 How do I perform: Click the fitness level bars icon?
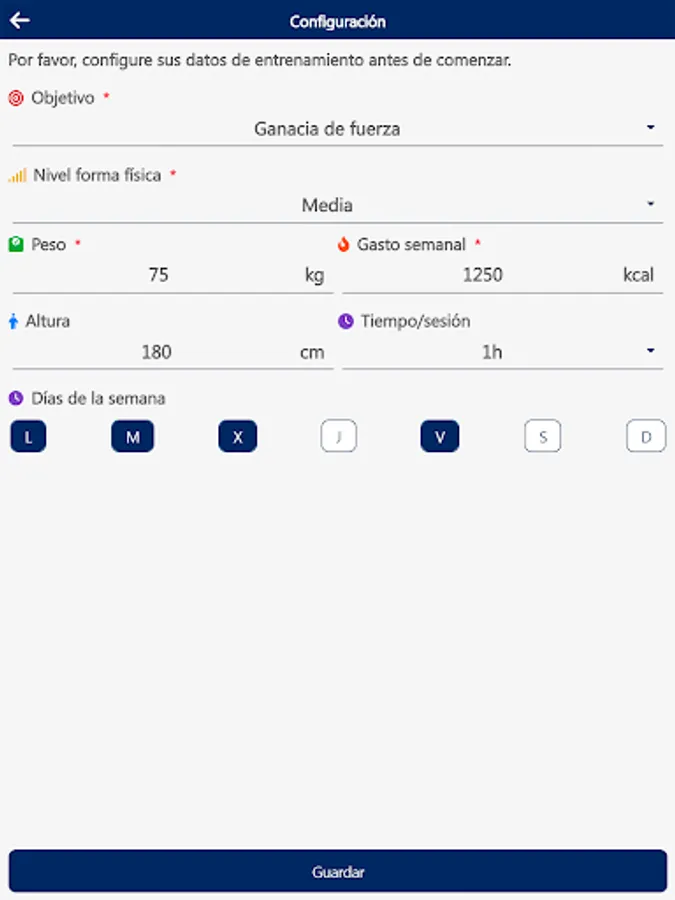(x=17, y=175)
